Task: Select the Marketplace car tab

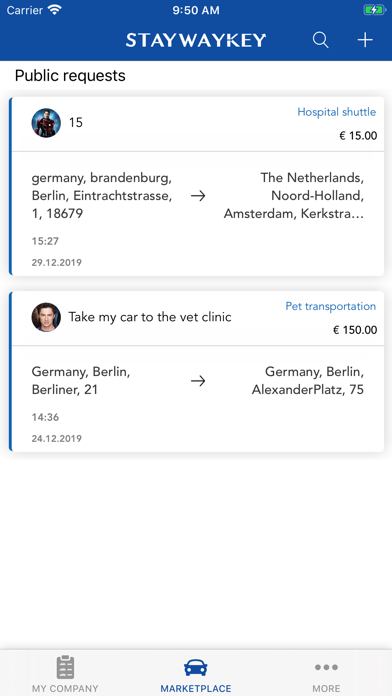Action: (196, 674)
